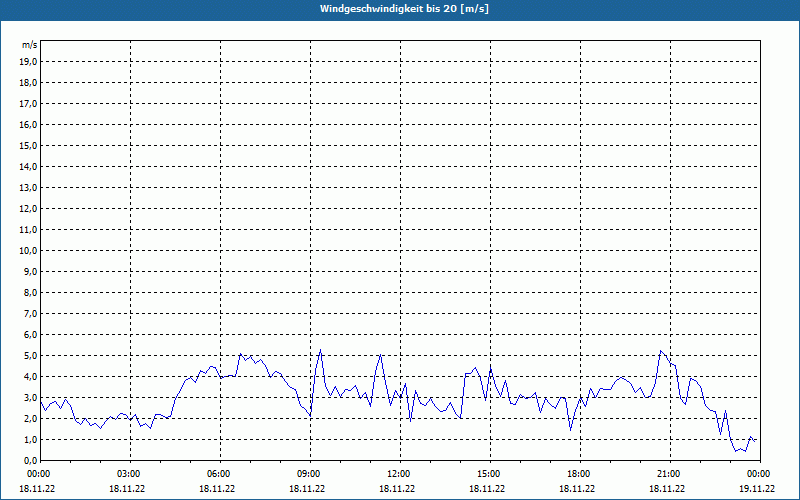This screenshot has height=500, width=800.
Task: Click the 17,0 y-axis value
Action: 29,104
